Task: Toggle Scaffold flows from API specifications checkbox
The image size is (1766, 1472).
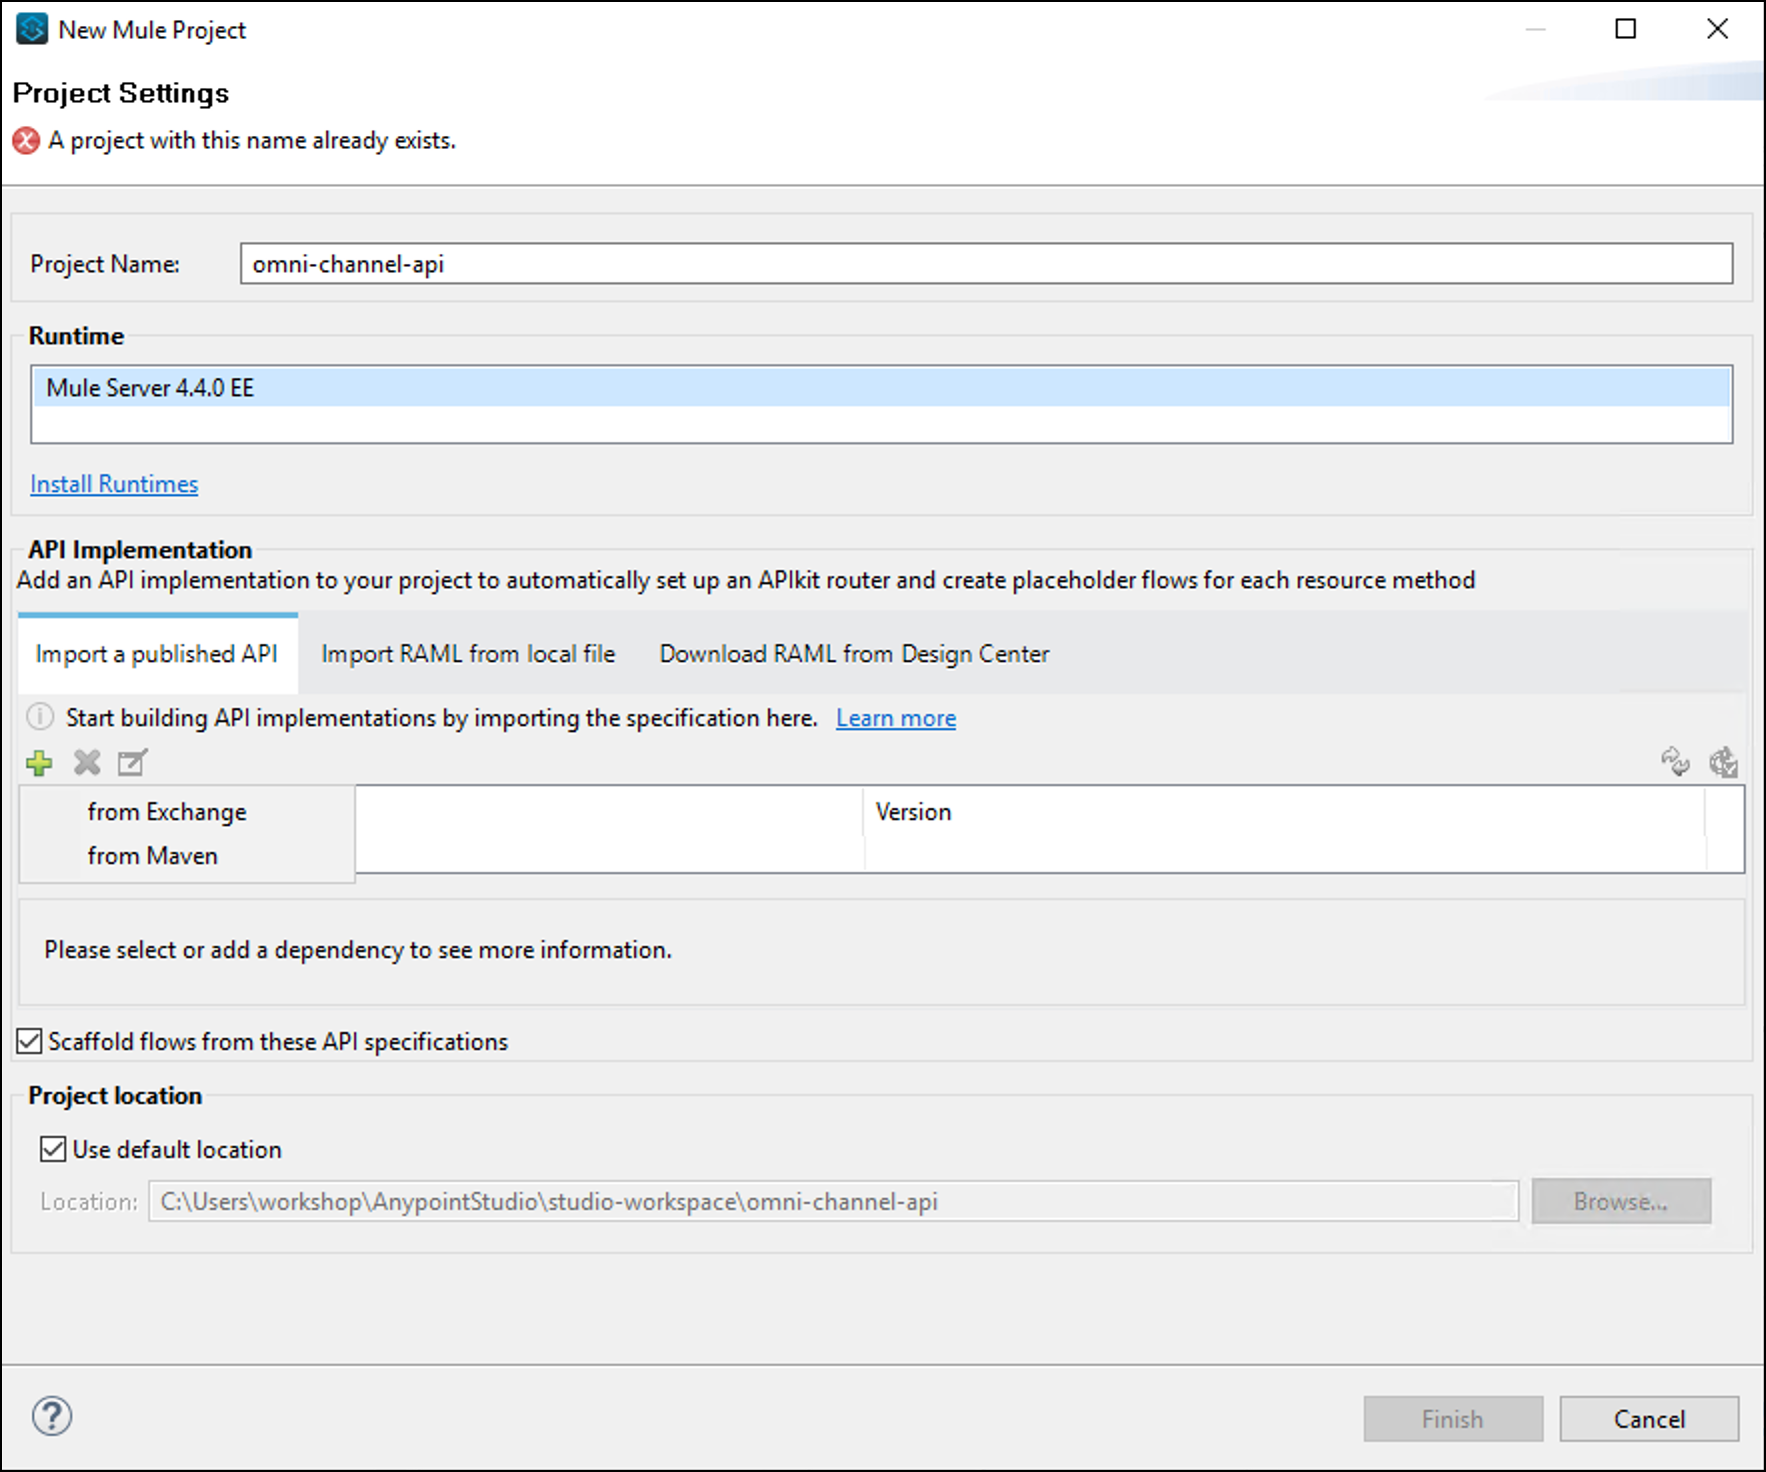Action: tap(30, 1041)
